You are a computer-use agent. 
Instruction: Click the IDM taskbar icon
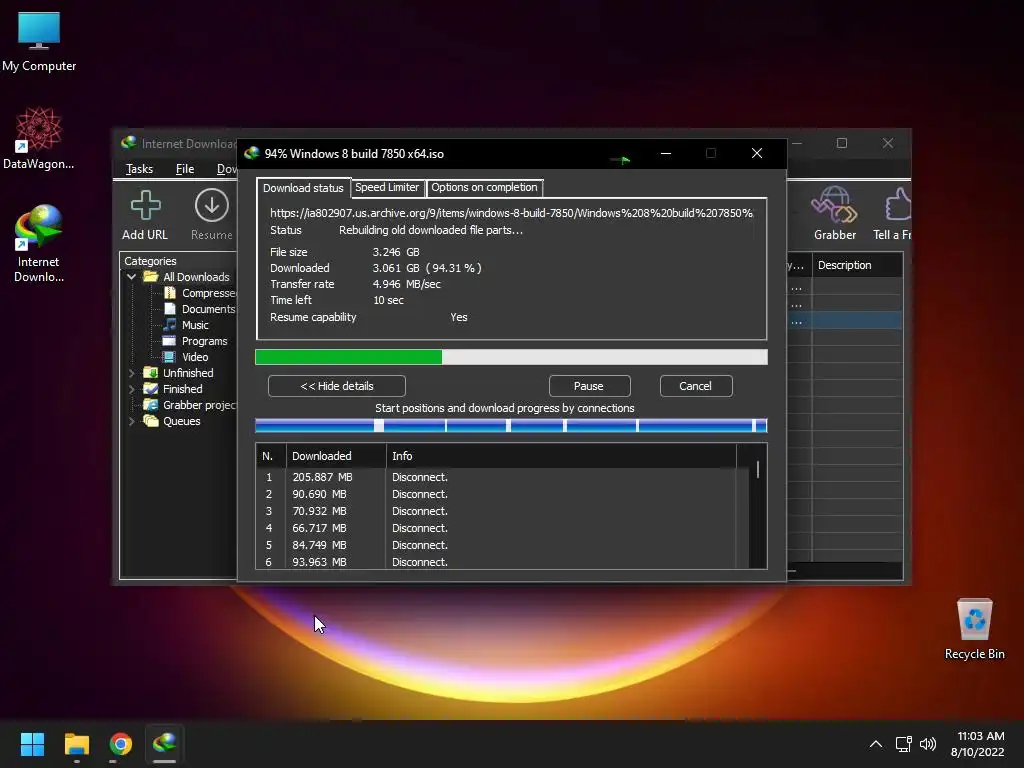pos(165,744)
